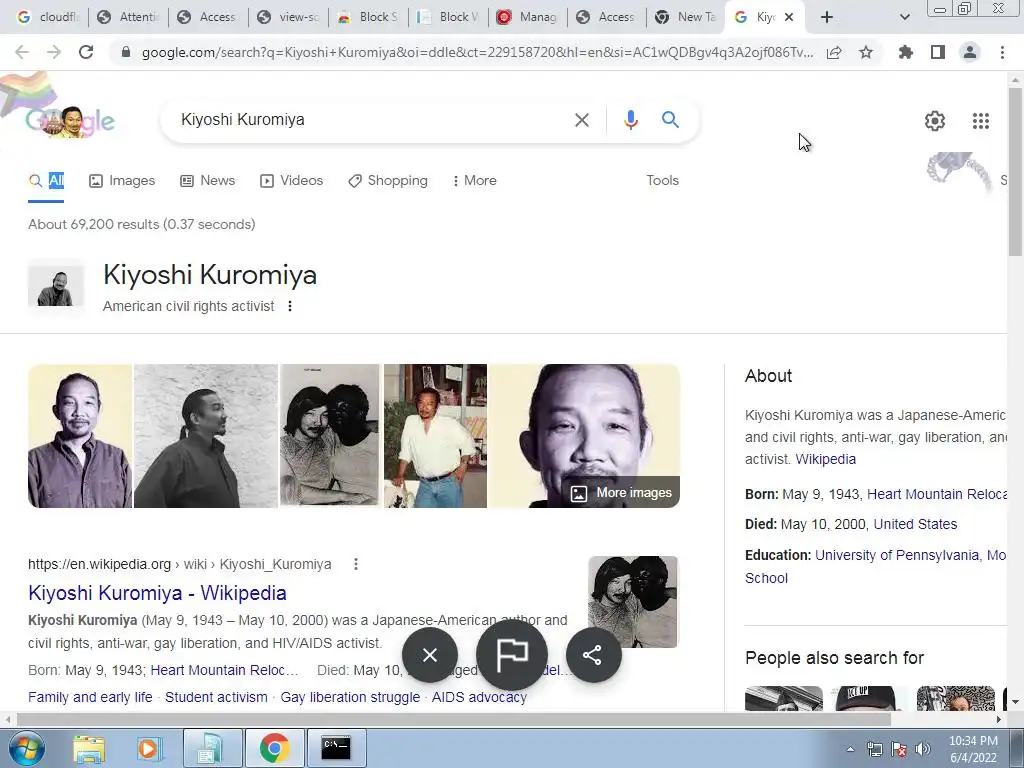The height and width of the screenshot is (768, 1024).
Task: Open first portrait image in purple shirt
Action: (80, 436)
